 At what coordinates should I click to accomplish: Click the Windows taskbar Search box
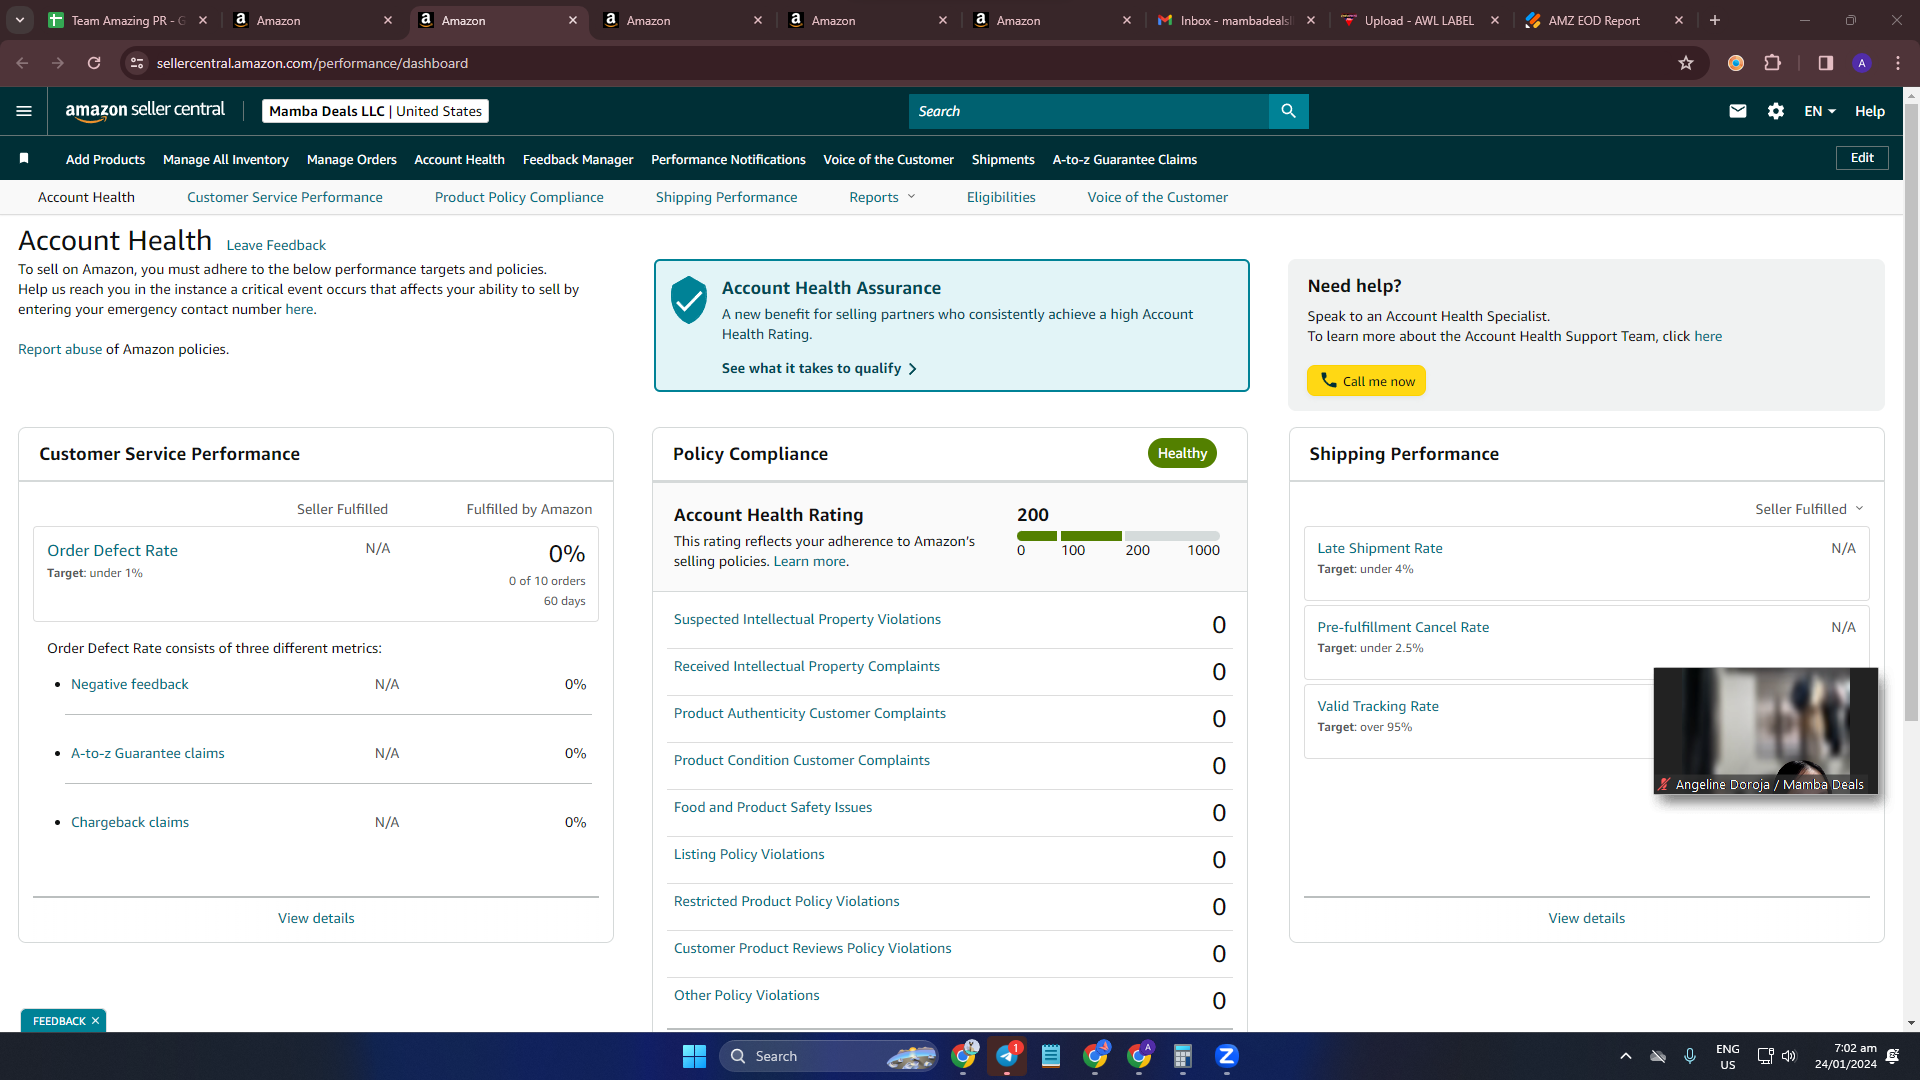pyautogui.click(x=830, y=1056)
